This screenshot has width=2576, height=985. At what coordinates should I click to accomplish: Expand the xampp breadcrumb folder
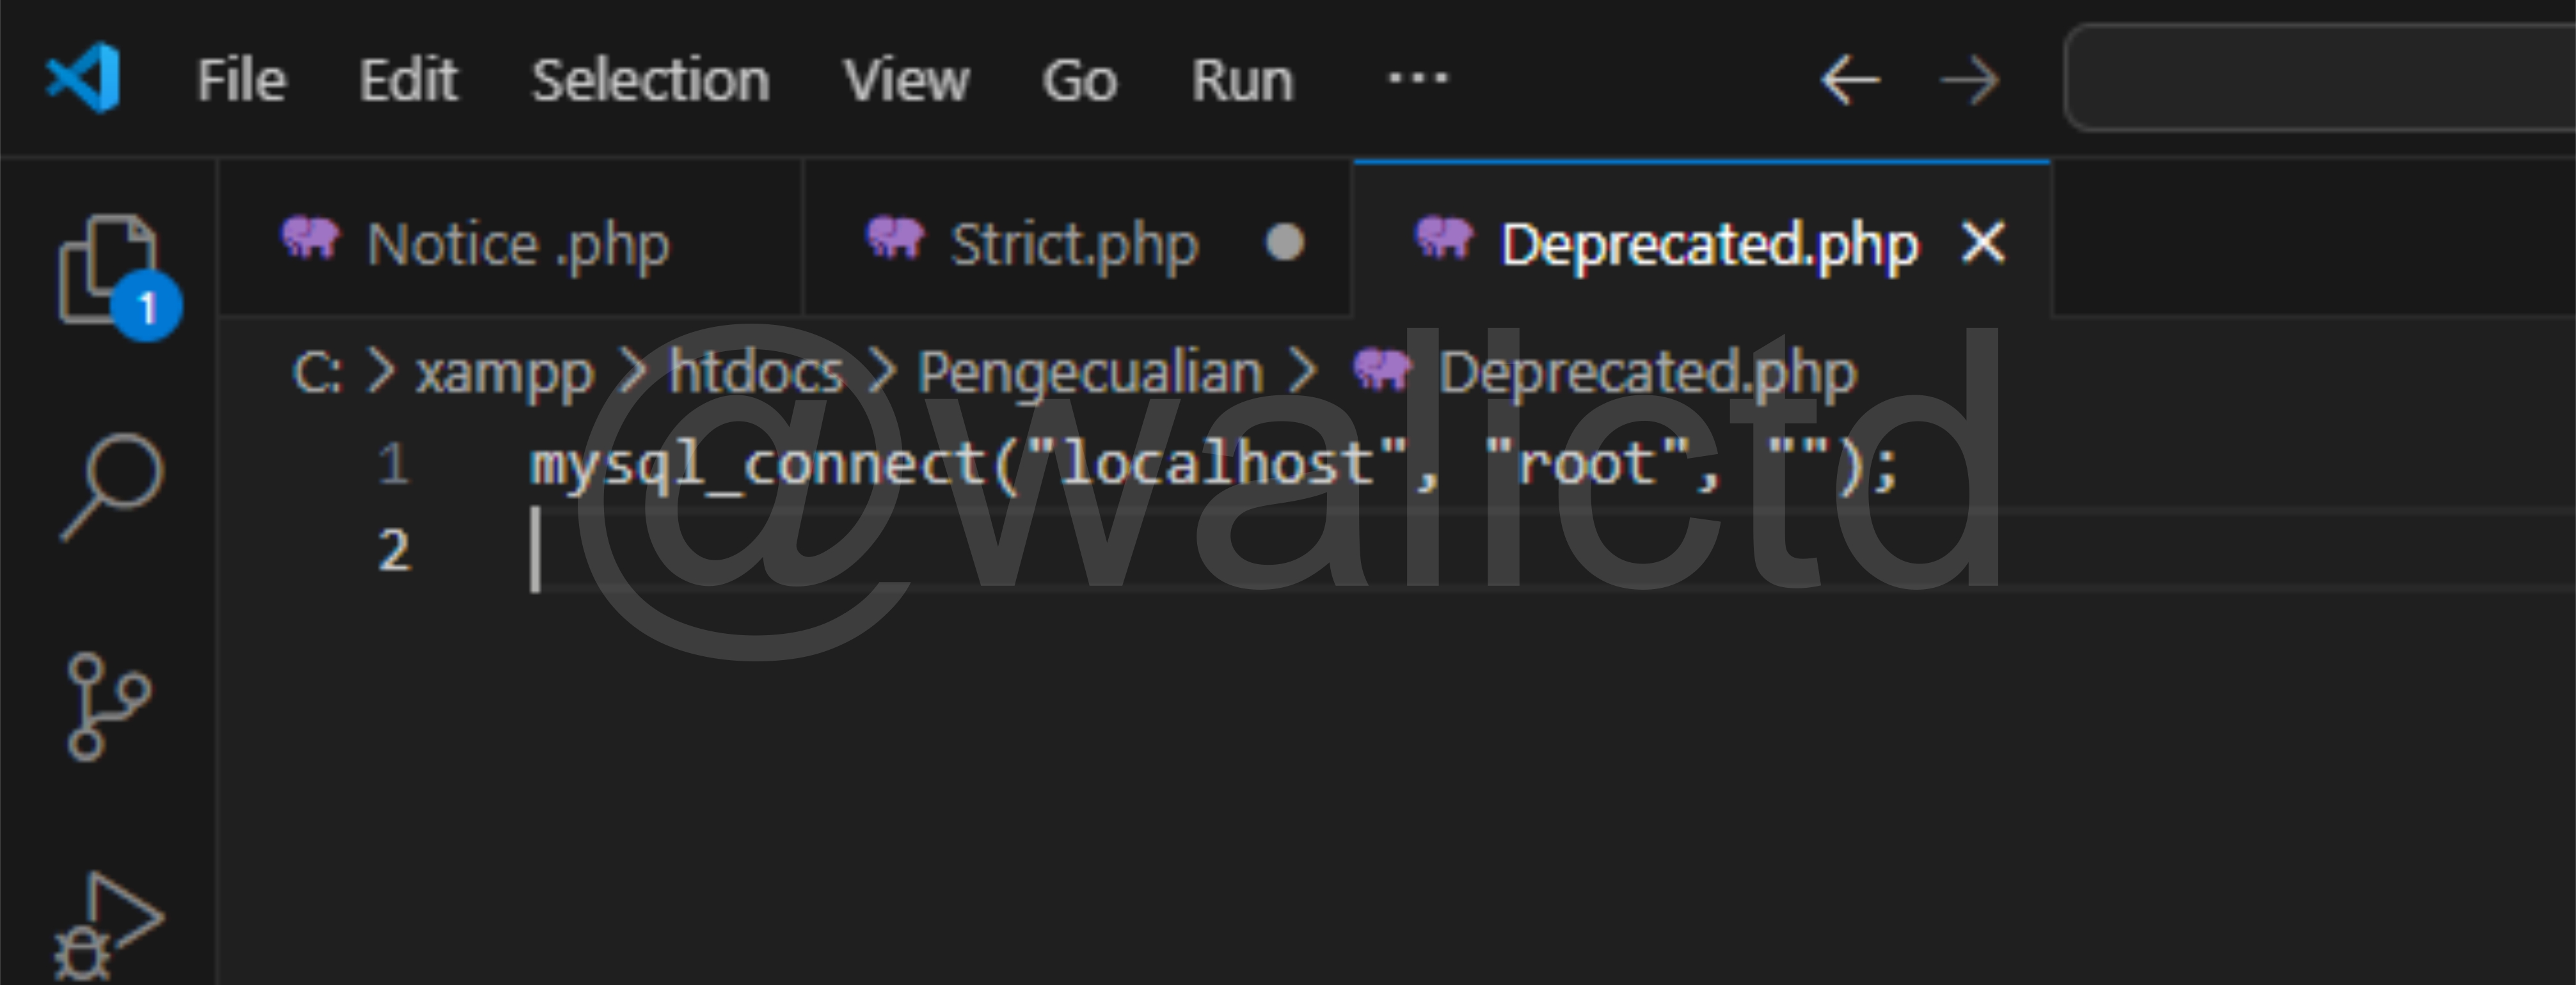504,373
